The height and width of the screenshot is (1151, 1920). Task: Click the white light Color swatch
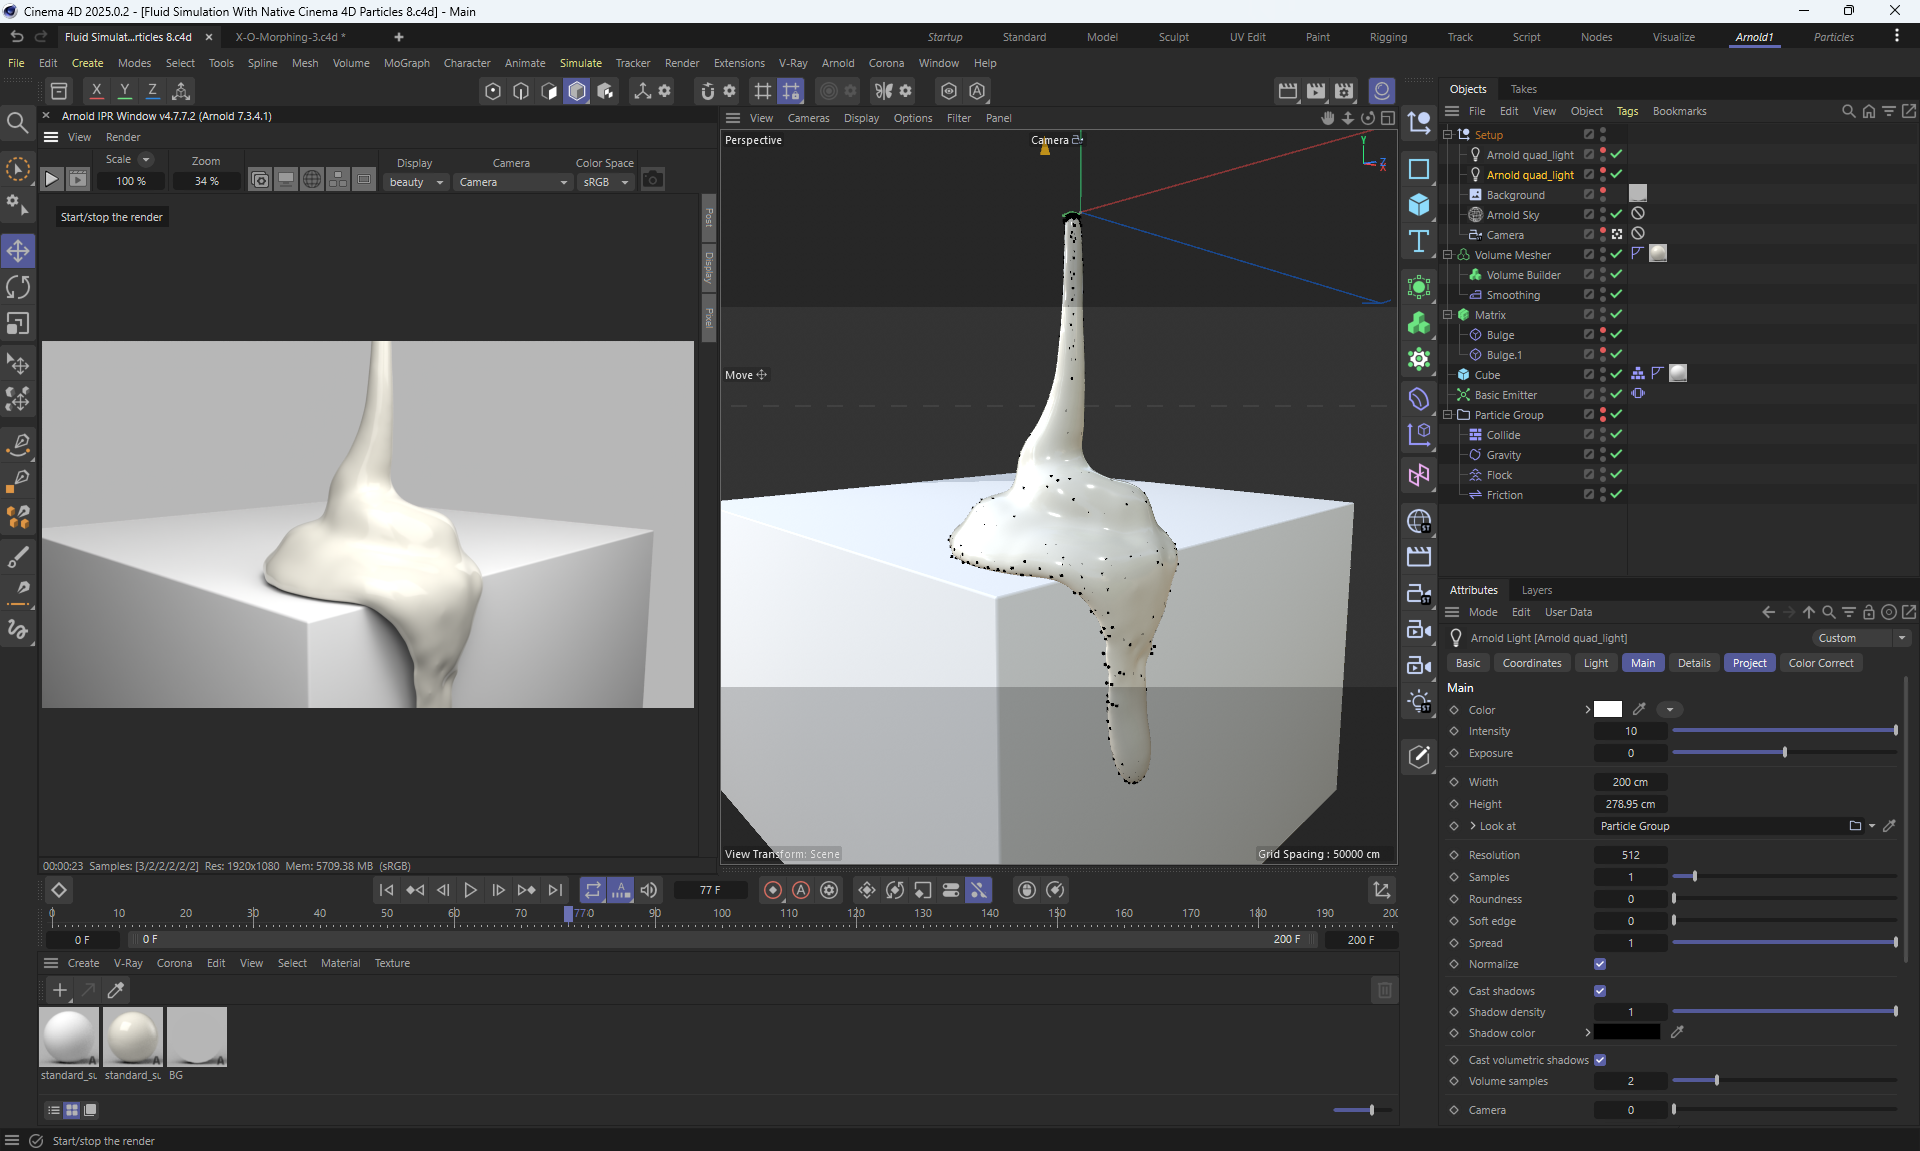coord(1607,710)
